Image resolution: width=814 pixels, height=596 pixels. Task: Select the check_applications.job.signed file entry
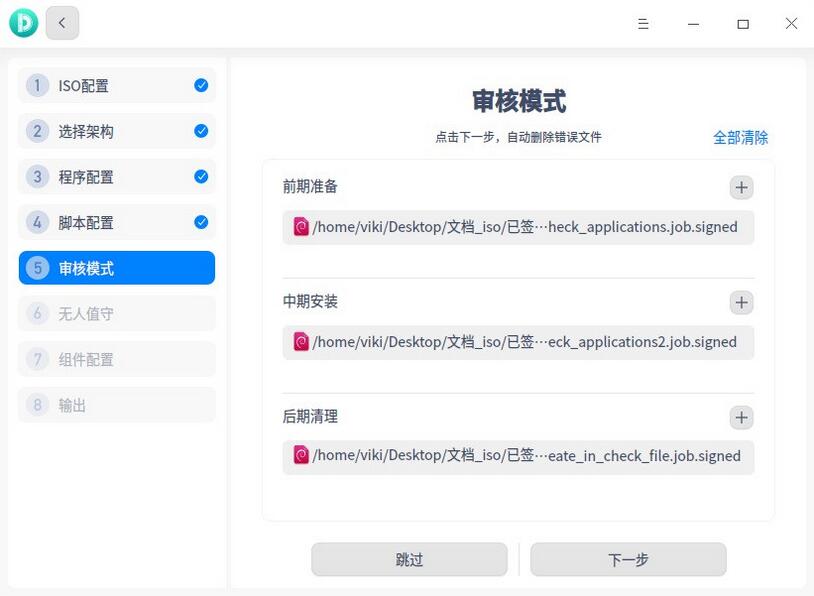517,227
